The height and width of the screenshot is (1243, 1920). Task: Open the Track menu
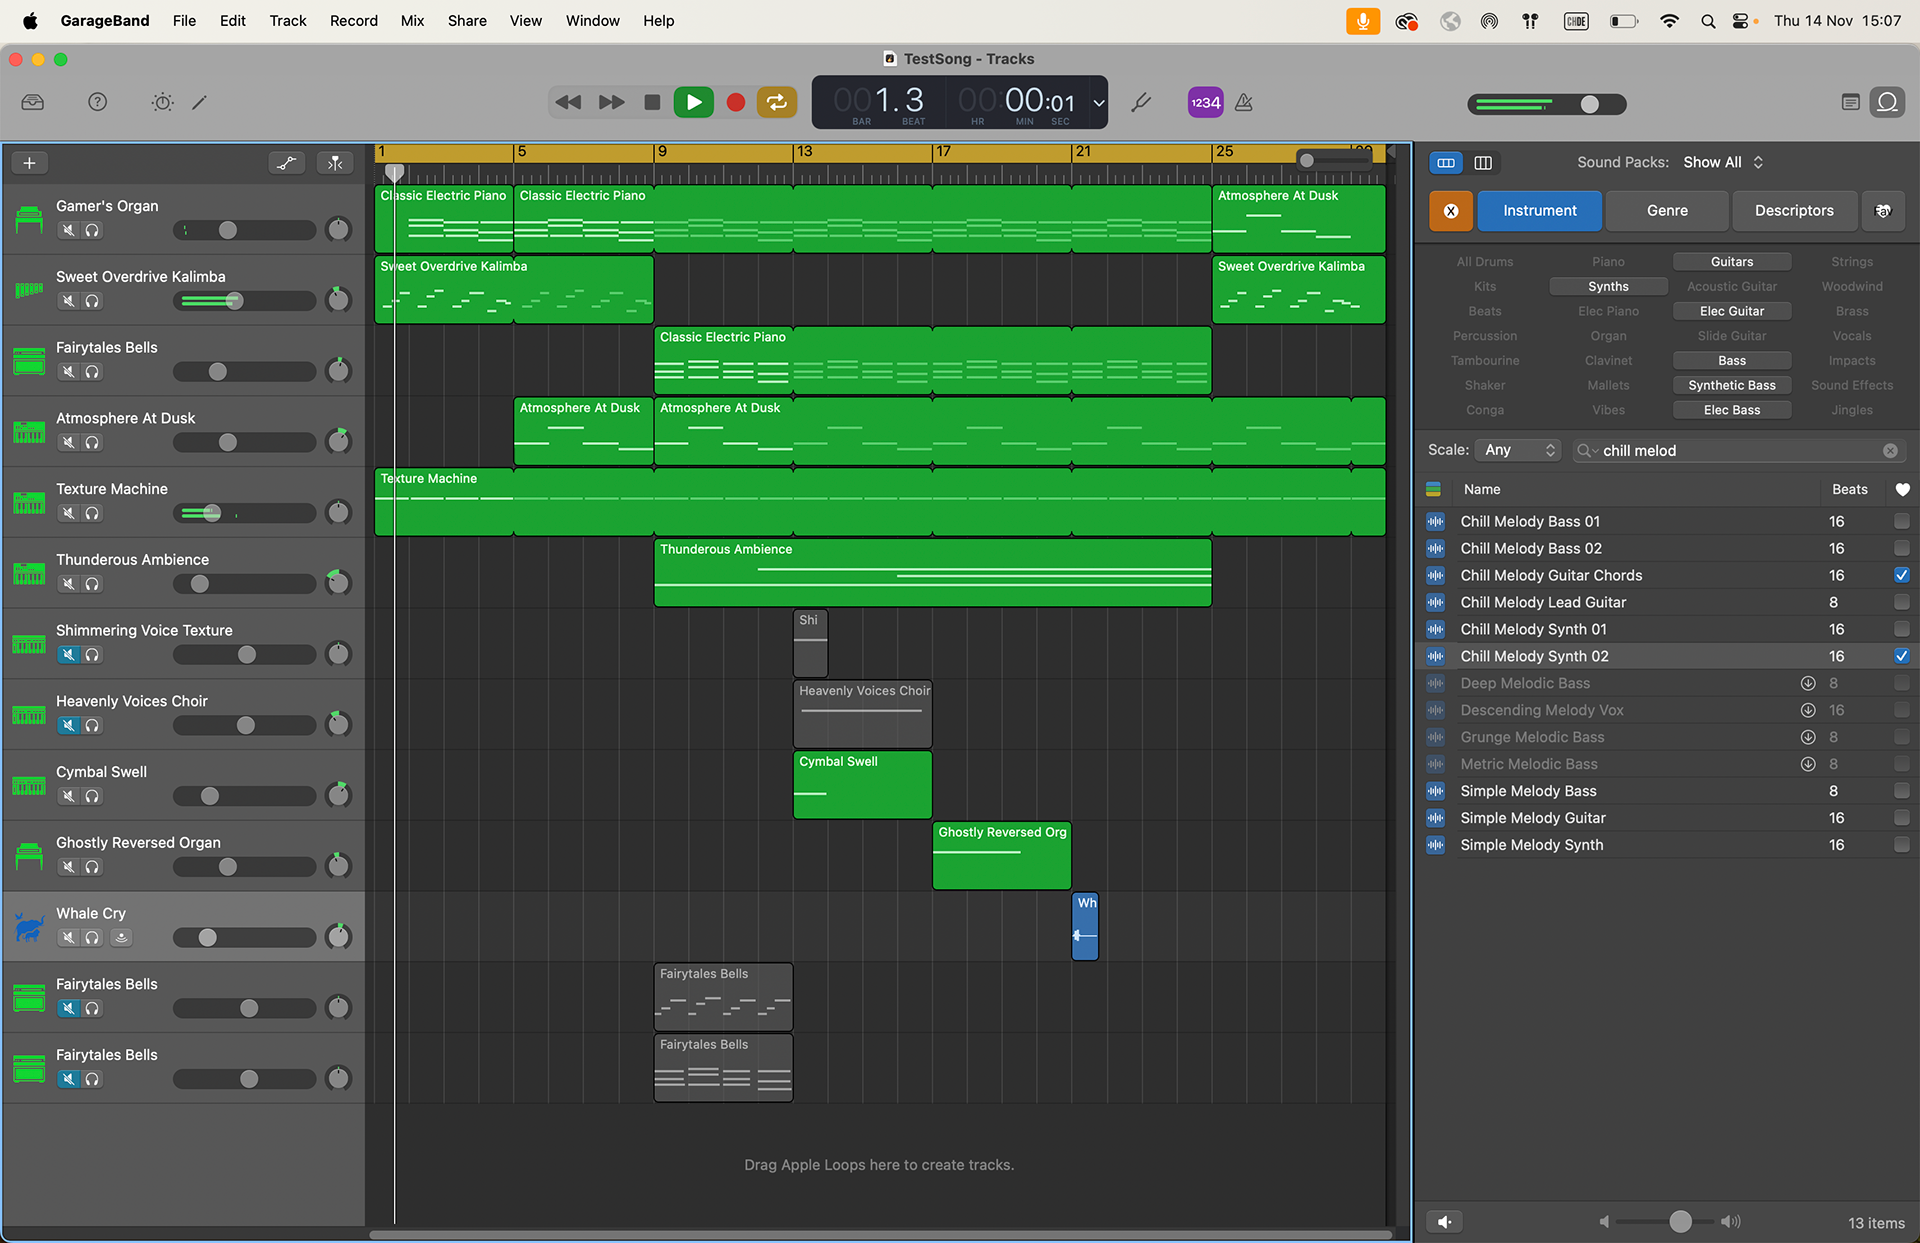287,21
